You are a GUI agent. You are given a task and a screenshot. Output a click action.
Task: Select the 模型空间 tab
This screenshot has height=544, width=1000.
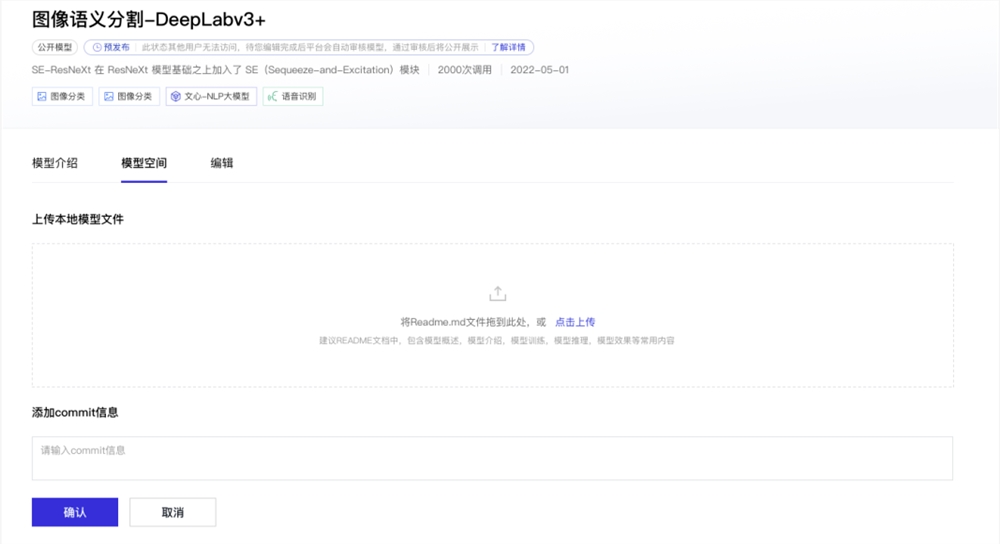(x=144, y=163)
